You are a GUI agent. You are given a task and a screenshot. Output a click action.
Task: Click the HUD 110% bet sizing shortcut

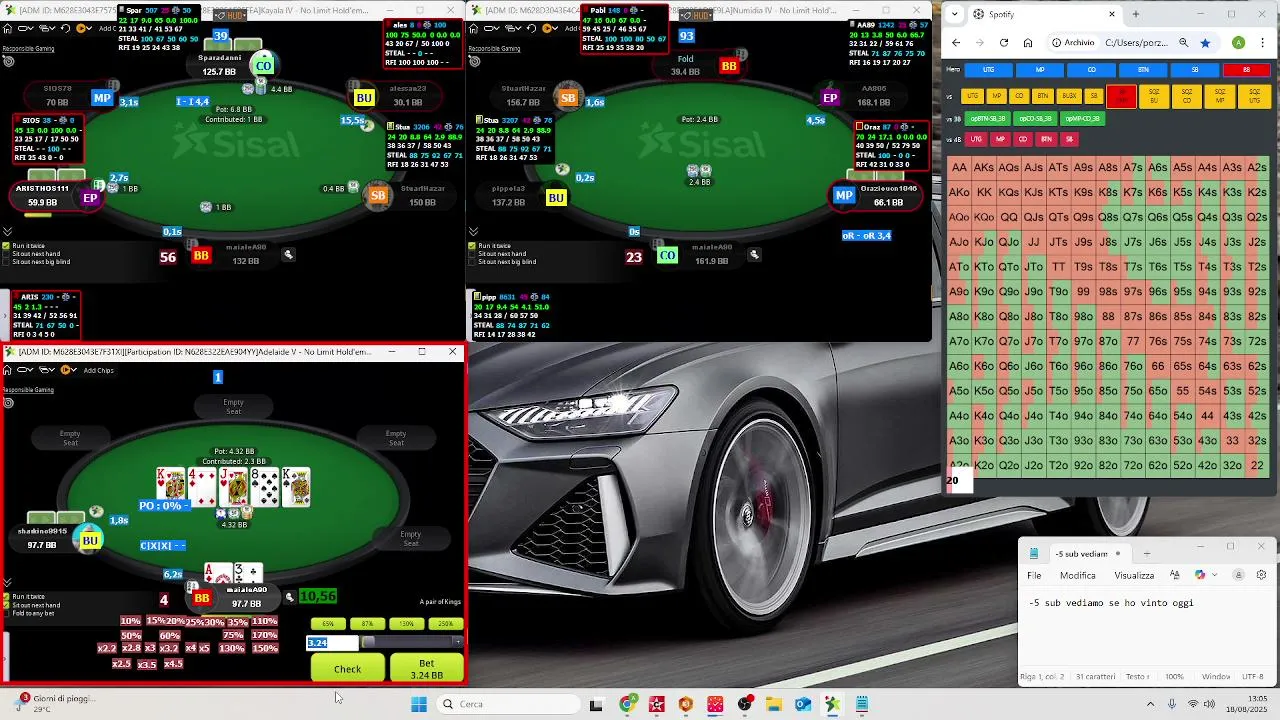(264, 622)
